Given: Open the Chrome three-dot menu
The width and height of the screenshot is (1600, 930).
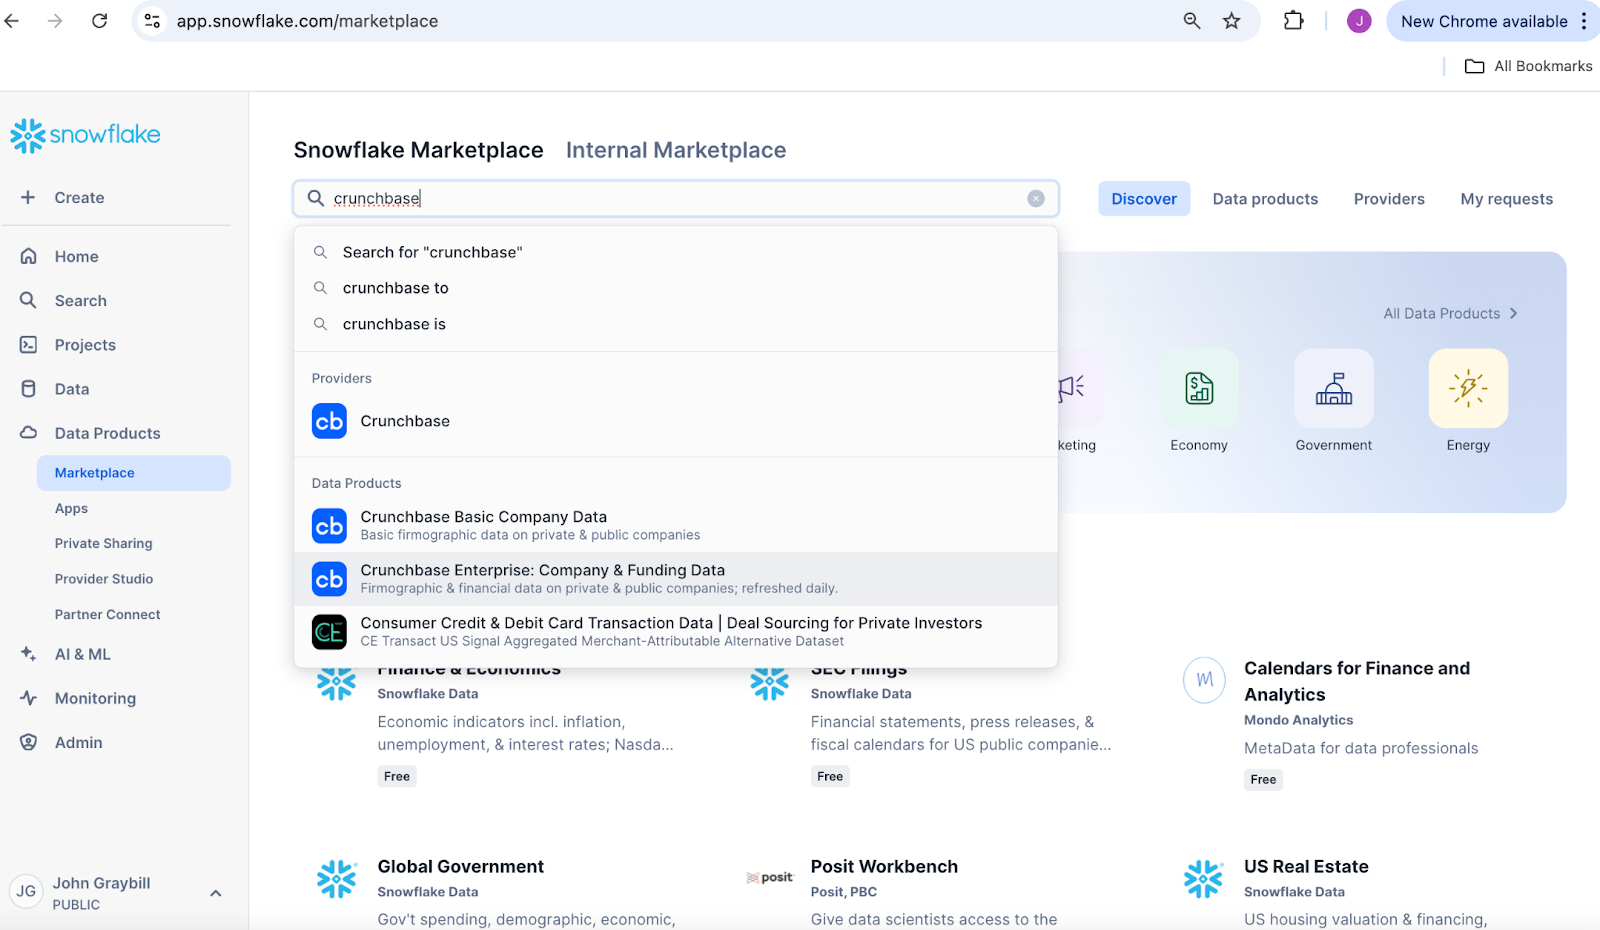Looking at the screenshot, I should pyautogui.click(x=1584, y=21).
